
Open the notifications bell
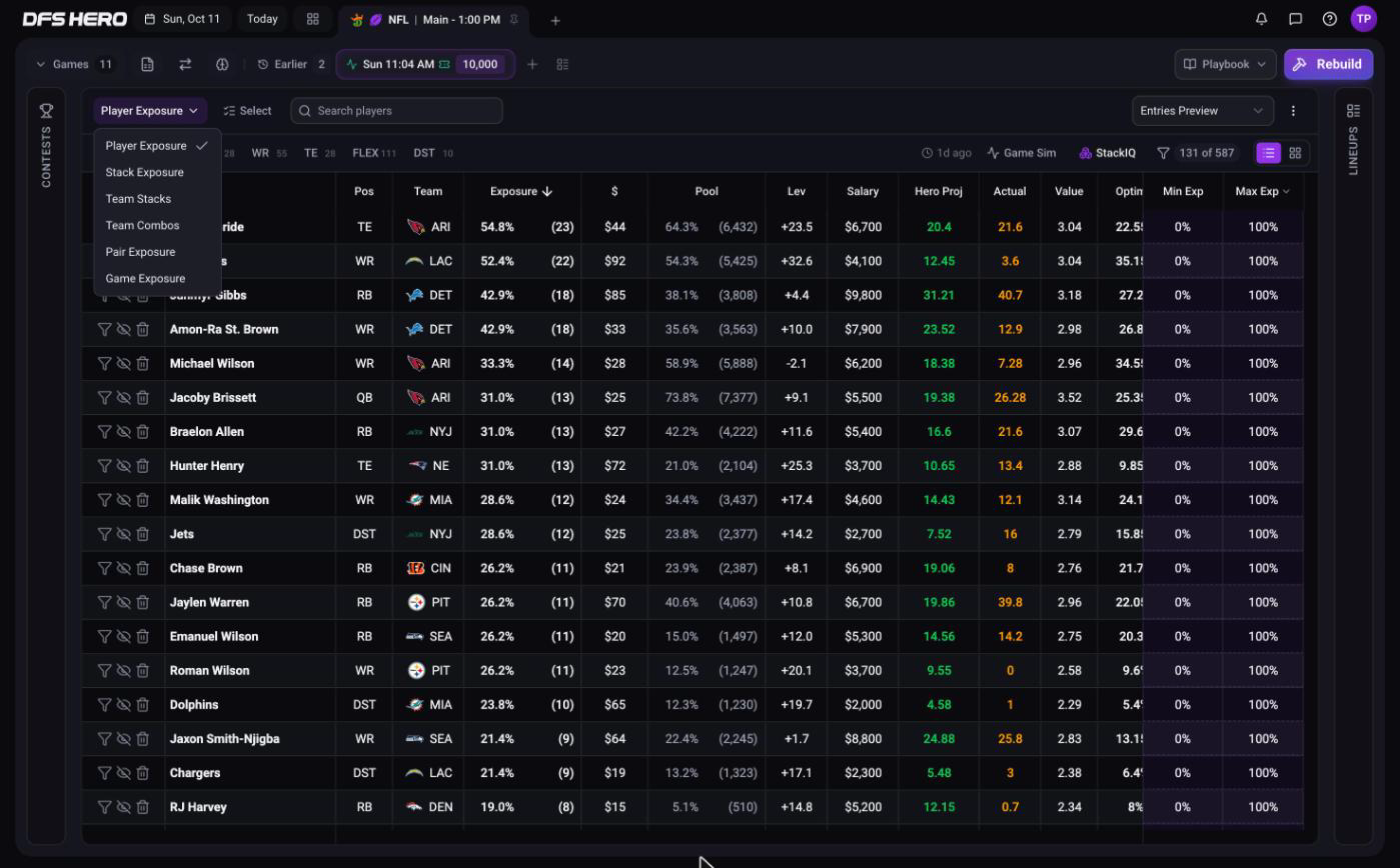coord(1261,19)
